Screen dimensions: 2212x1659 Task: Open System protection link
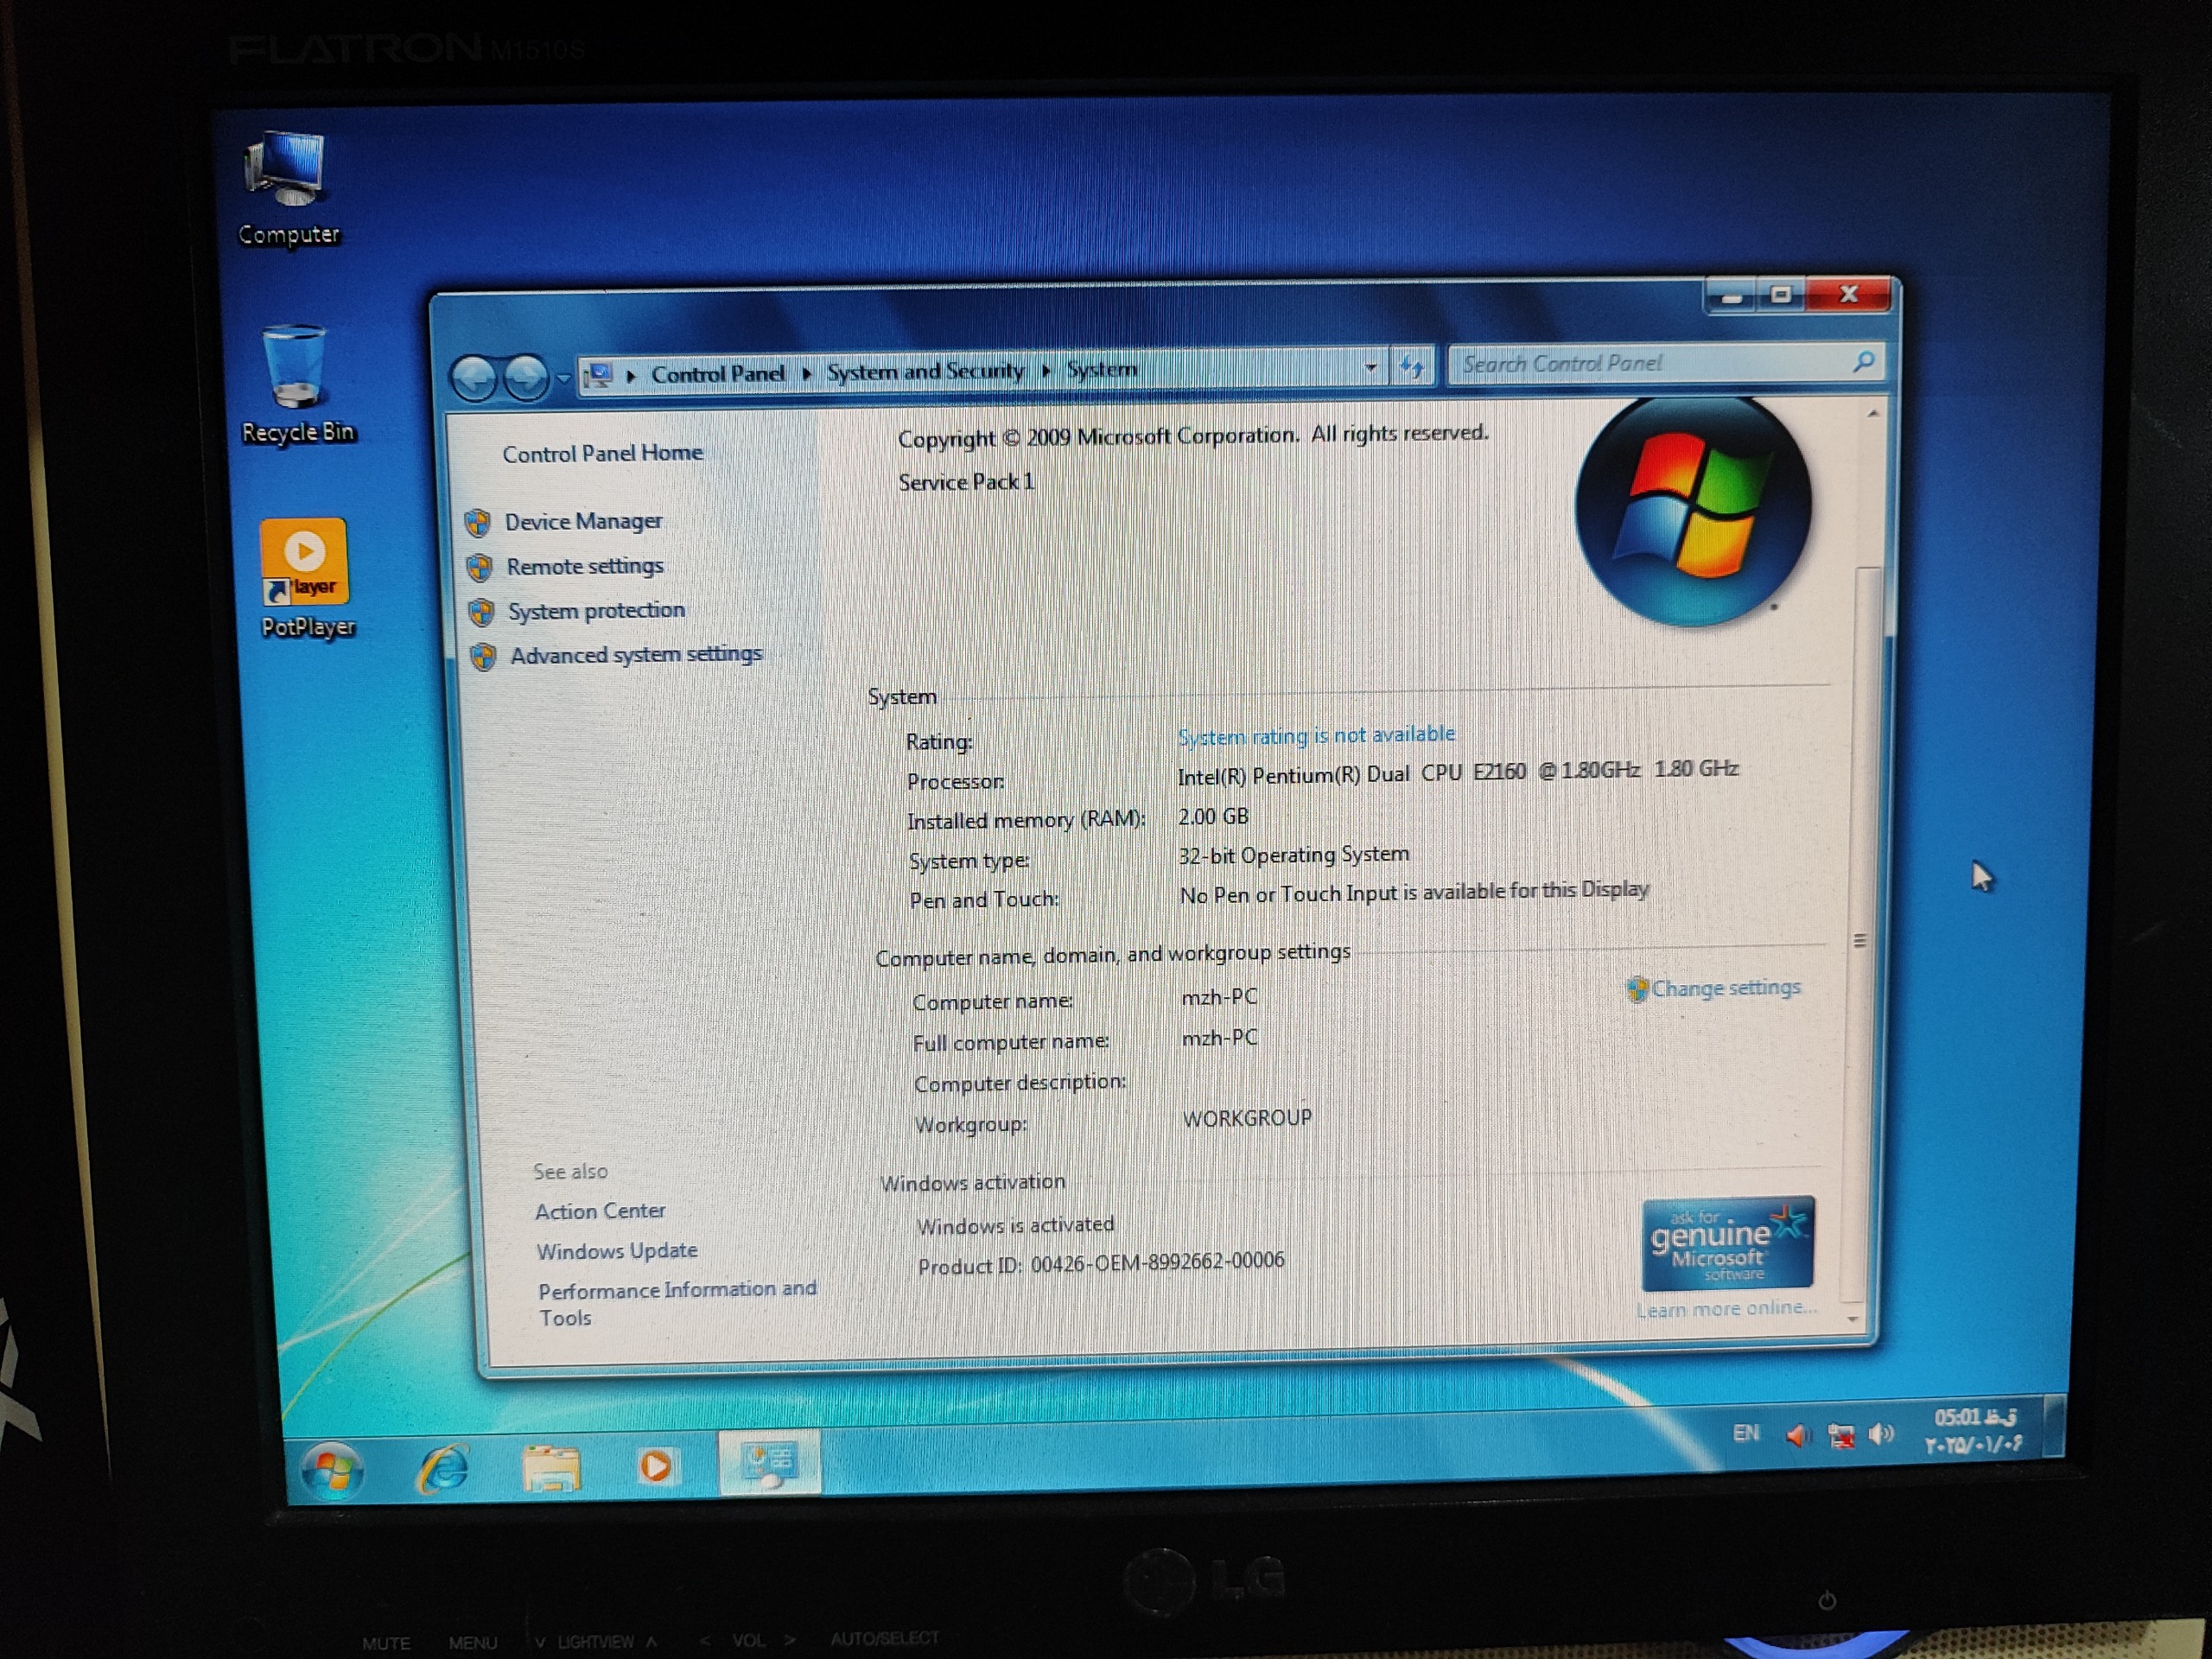(x=596, y=610)
